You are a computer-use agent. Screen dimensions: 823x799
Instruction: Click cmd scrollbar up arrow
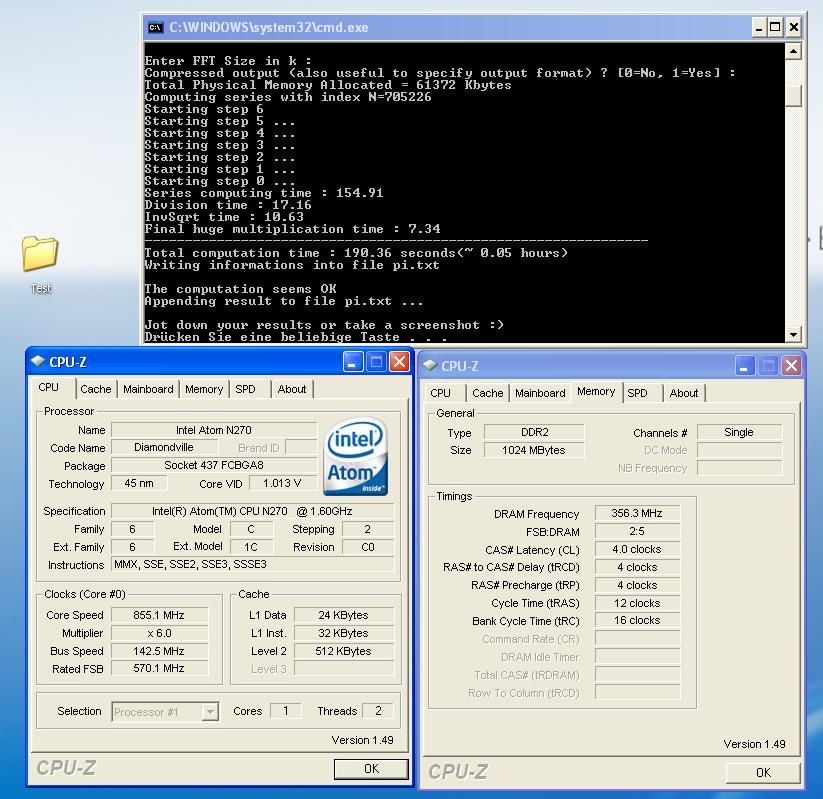point(793,51)
